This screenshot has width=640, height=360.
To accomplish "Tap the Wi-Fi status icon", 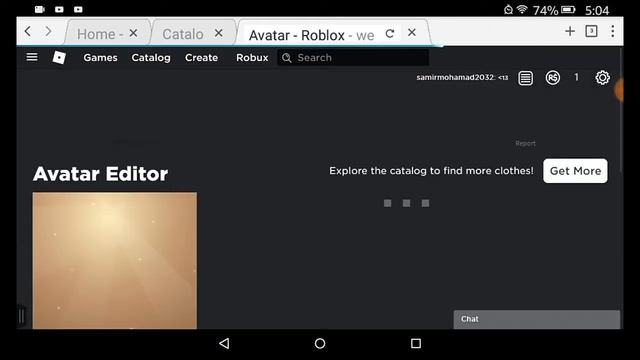I will (522, 9).
